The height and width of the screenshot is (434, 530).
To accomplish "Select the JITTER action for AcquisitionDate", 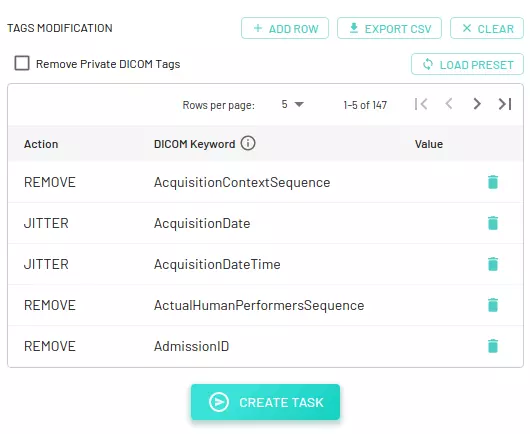I will tap(46, 223).
